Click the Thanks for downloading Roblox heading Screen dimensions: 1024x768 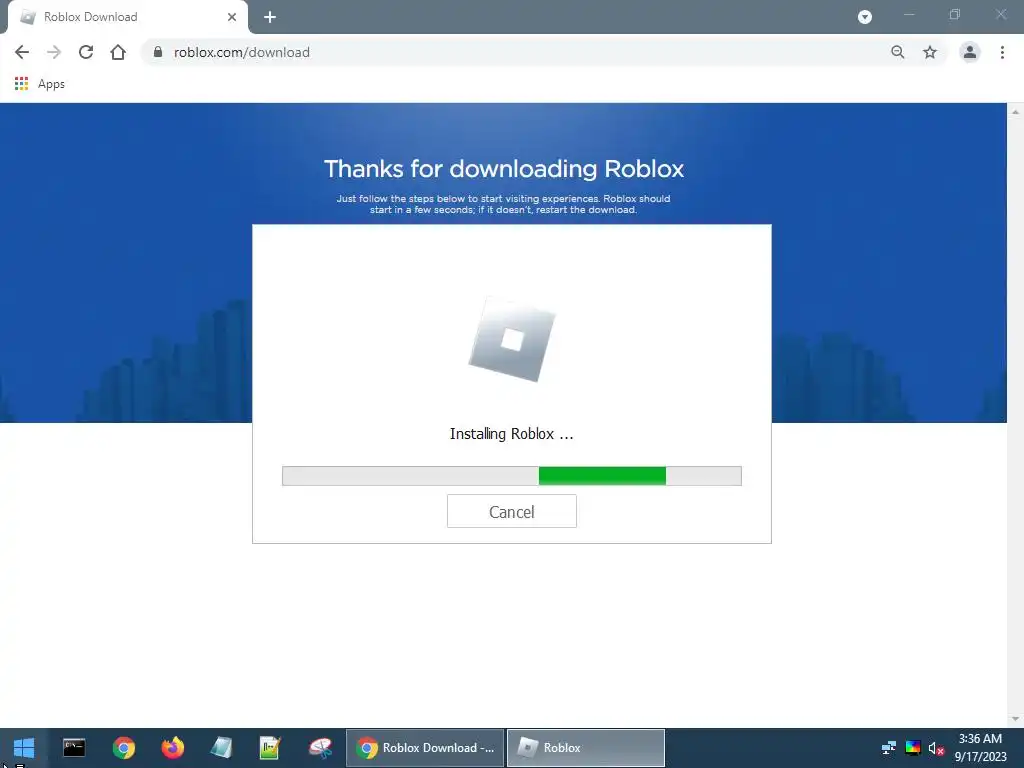pos(504,168)
